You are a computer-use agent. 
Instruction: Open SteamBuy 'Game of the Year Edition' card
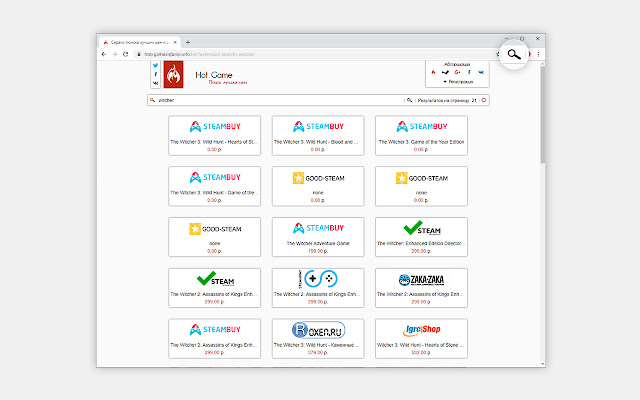[x=421, y=136]
